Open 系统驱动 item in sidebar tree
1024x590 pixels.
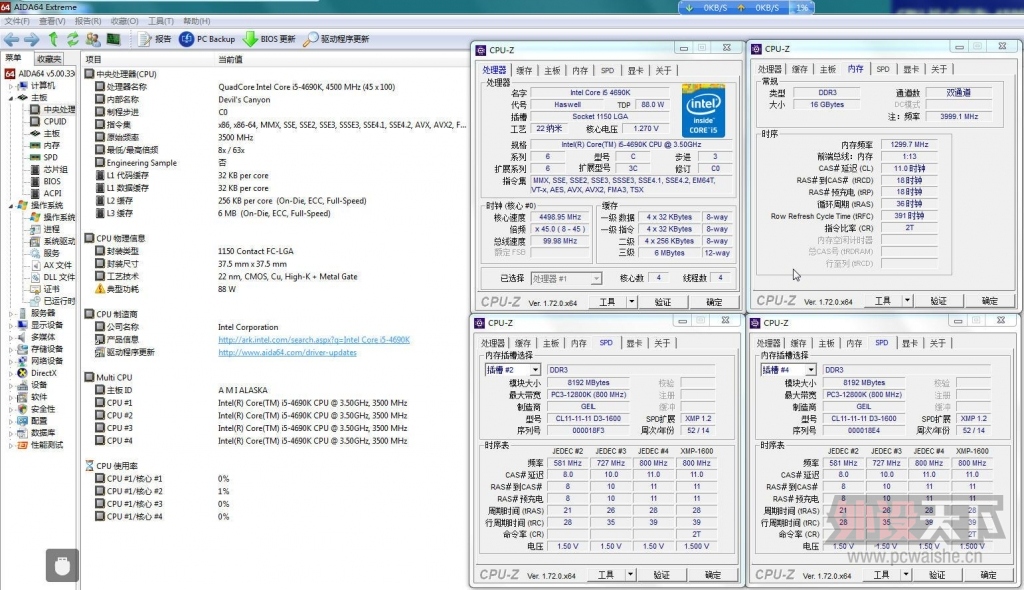click(x=59, y=241)
